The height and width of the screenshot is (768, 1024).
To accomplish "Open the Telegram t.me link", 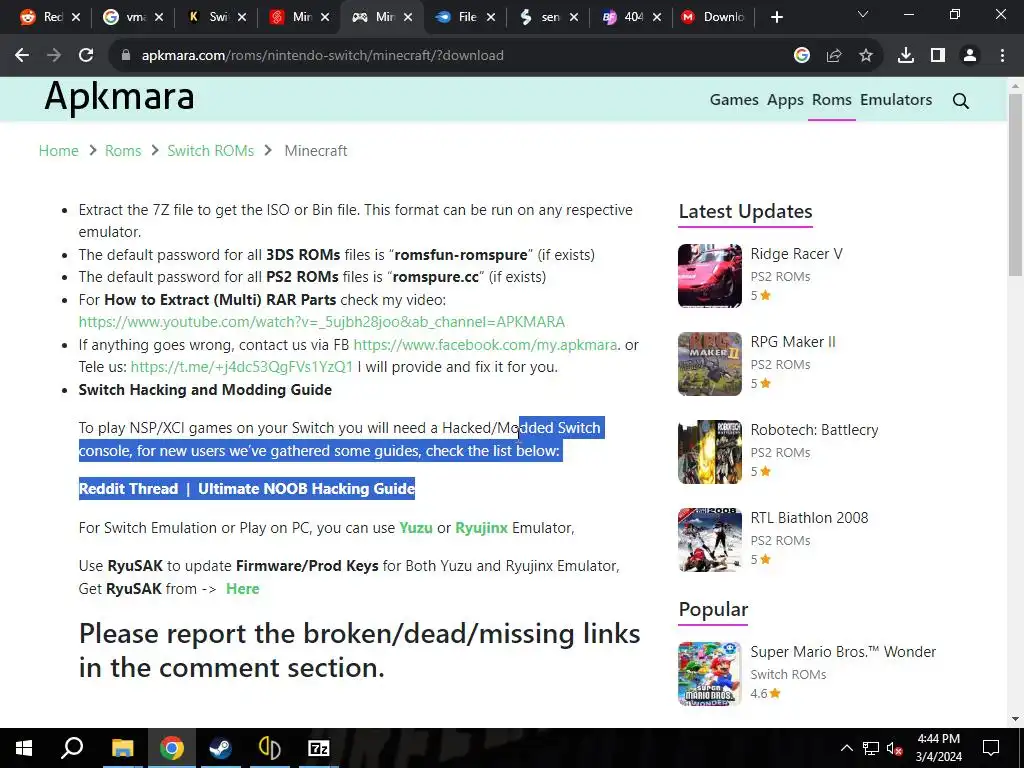I will point(242,367).
